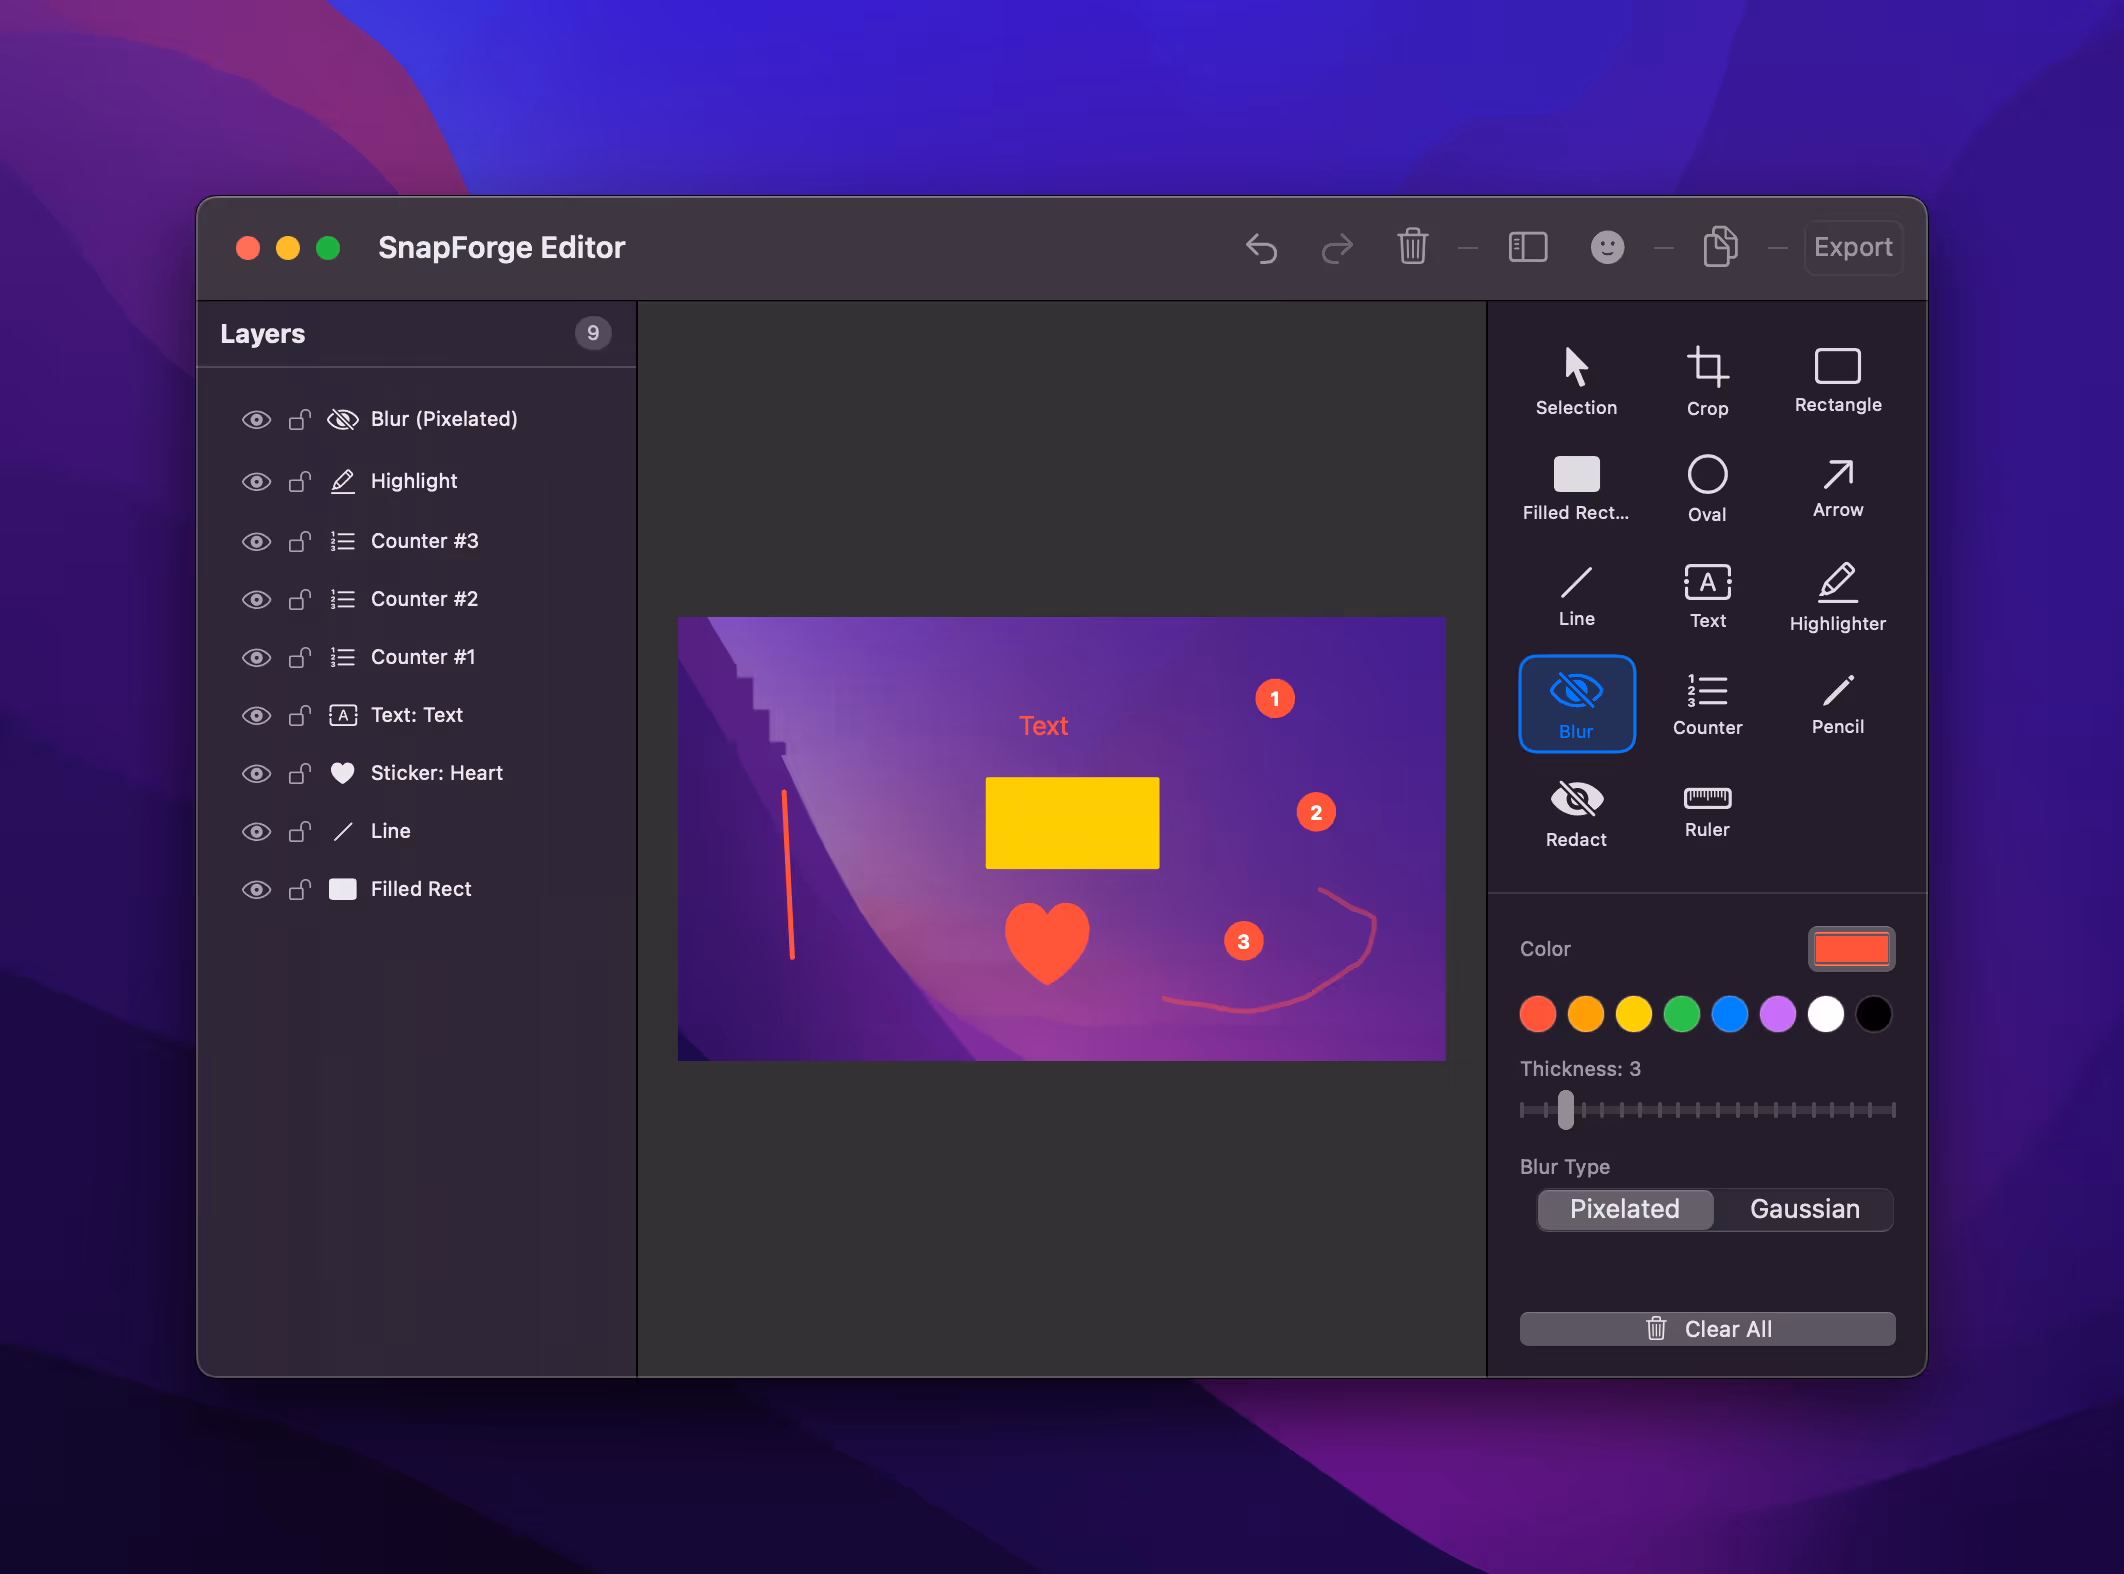Hide the Text: Text layer
The image size is (2124, 1574).
pyautogui.click(x=256, y=716)
